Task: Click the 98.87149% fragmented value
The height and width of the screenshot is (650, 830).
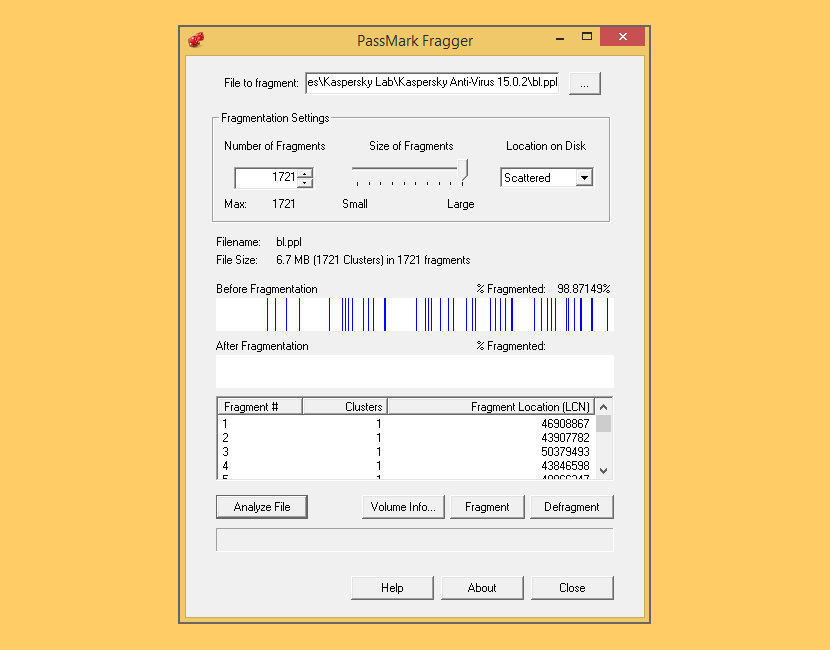Action: click(583, 289)
